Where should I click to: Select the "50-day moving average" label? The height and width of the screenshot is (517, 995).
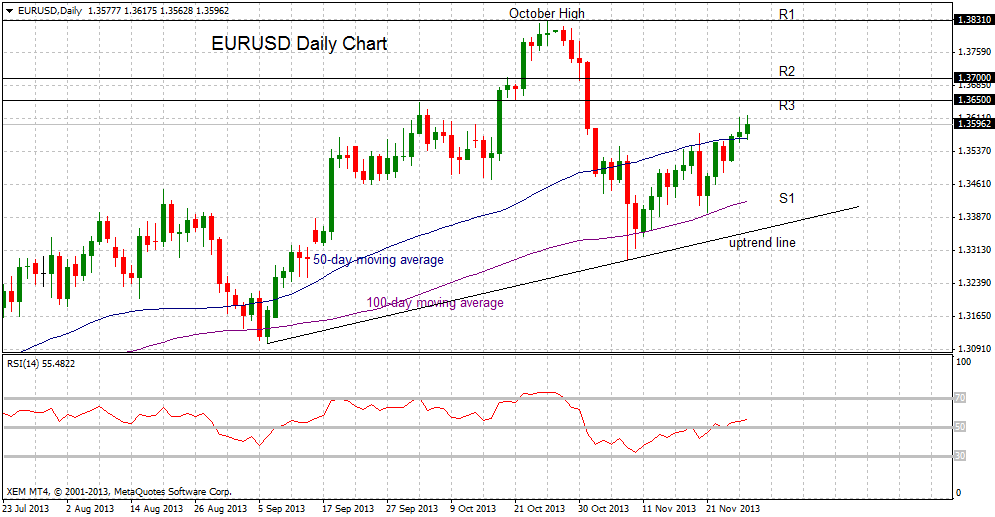(378, 259)
